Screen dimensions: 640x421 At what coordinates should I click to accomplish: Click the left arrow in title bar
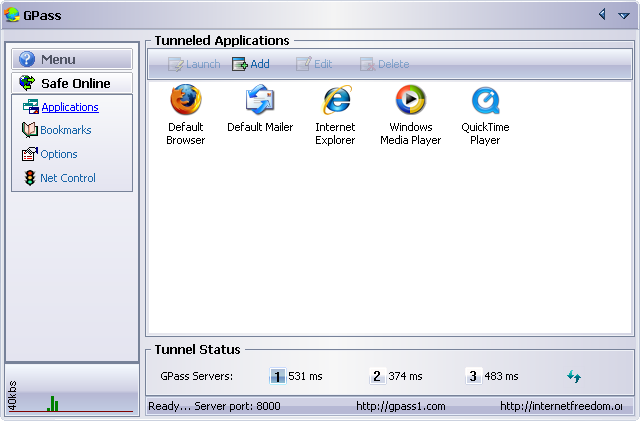pos(602,15)
